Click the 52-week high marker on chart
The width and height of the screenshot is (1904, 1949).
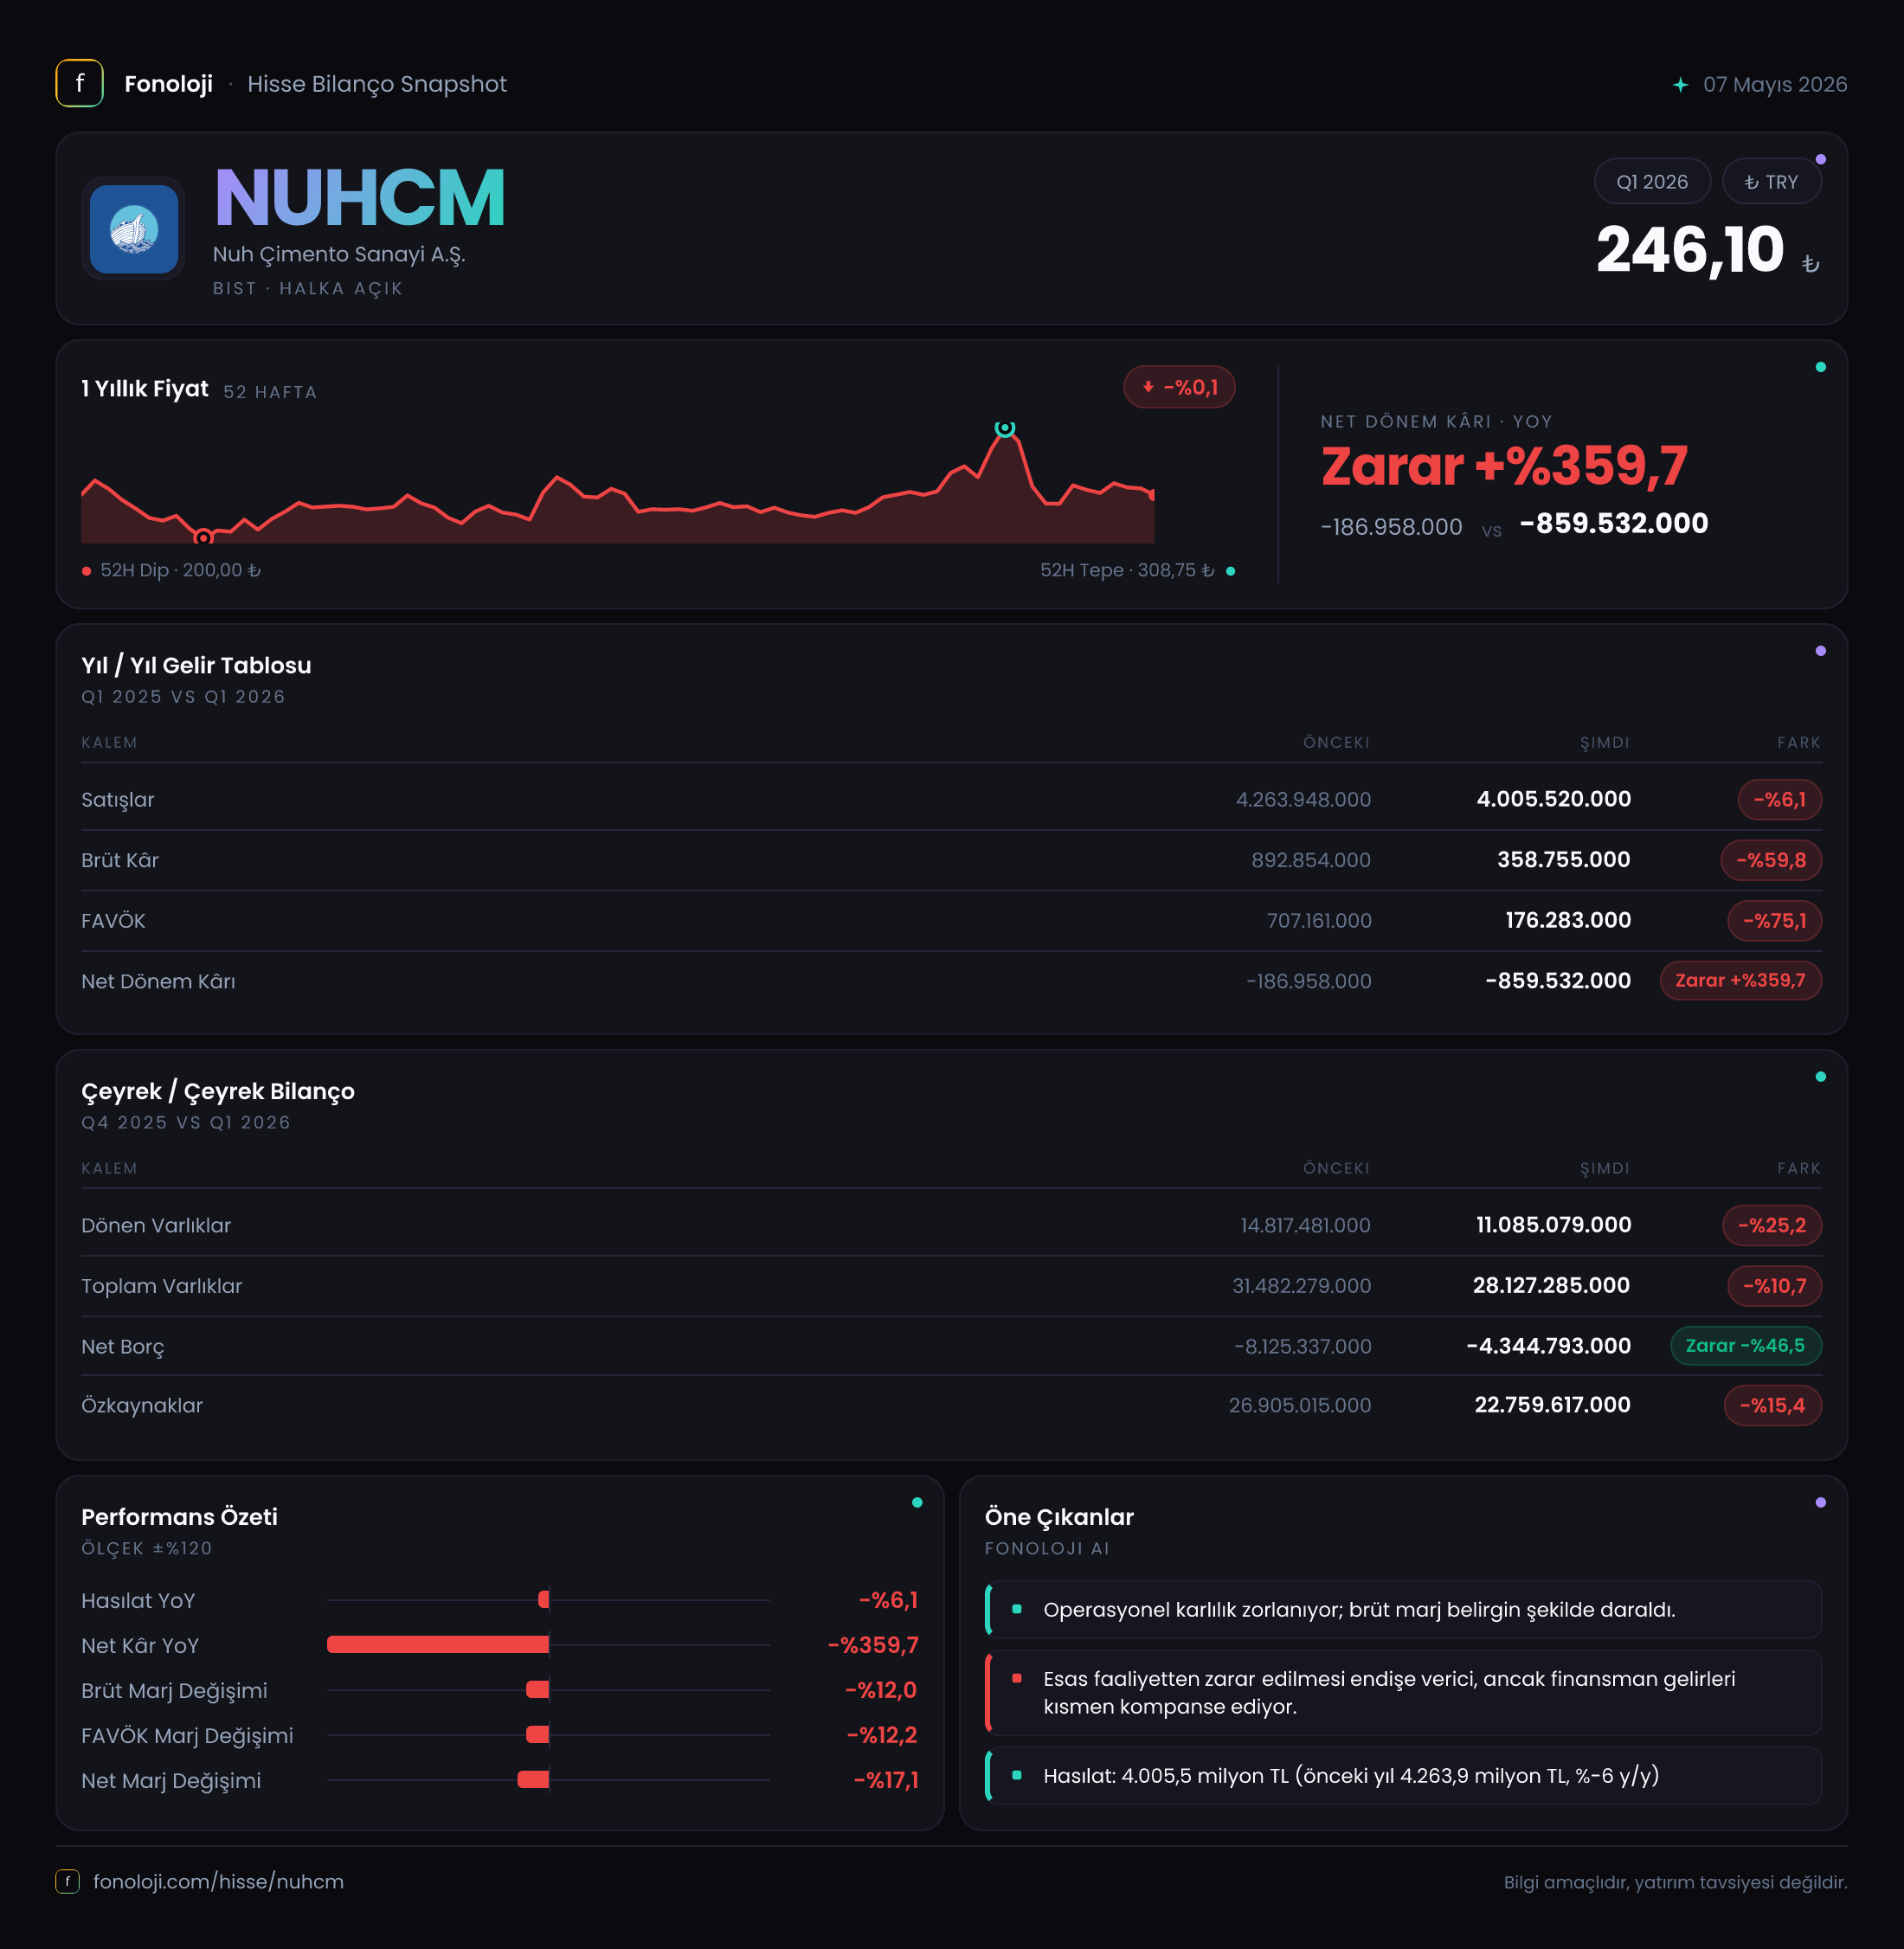[x=1005, y=428]
